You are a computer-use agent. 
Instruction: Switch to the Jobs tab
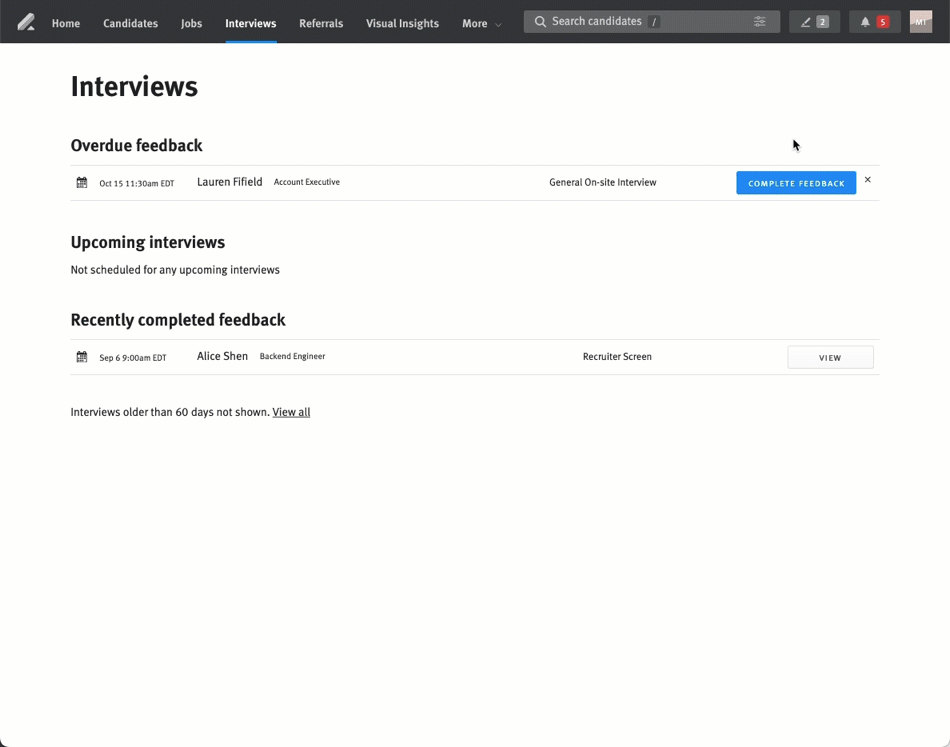pyautogui.click(x=191, y=23)
